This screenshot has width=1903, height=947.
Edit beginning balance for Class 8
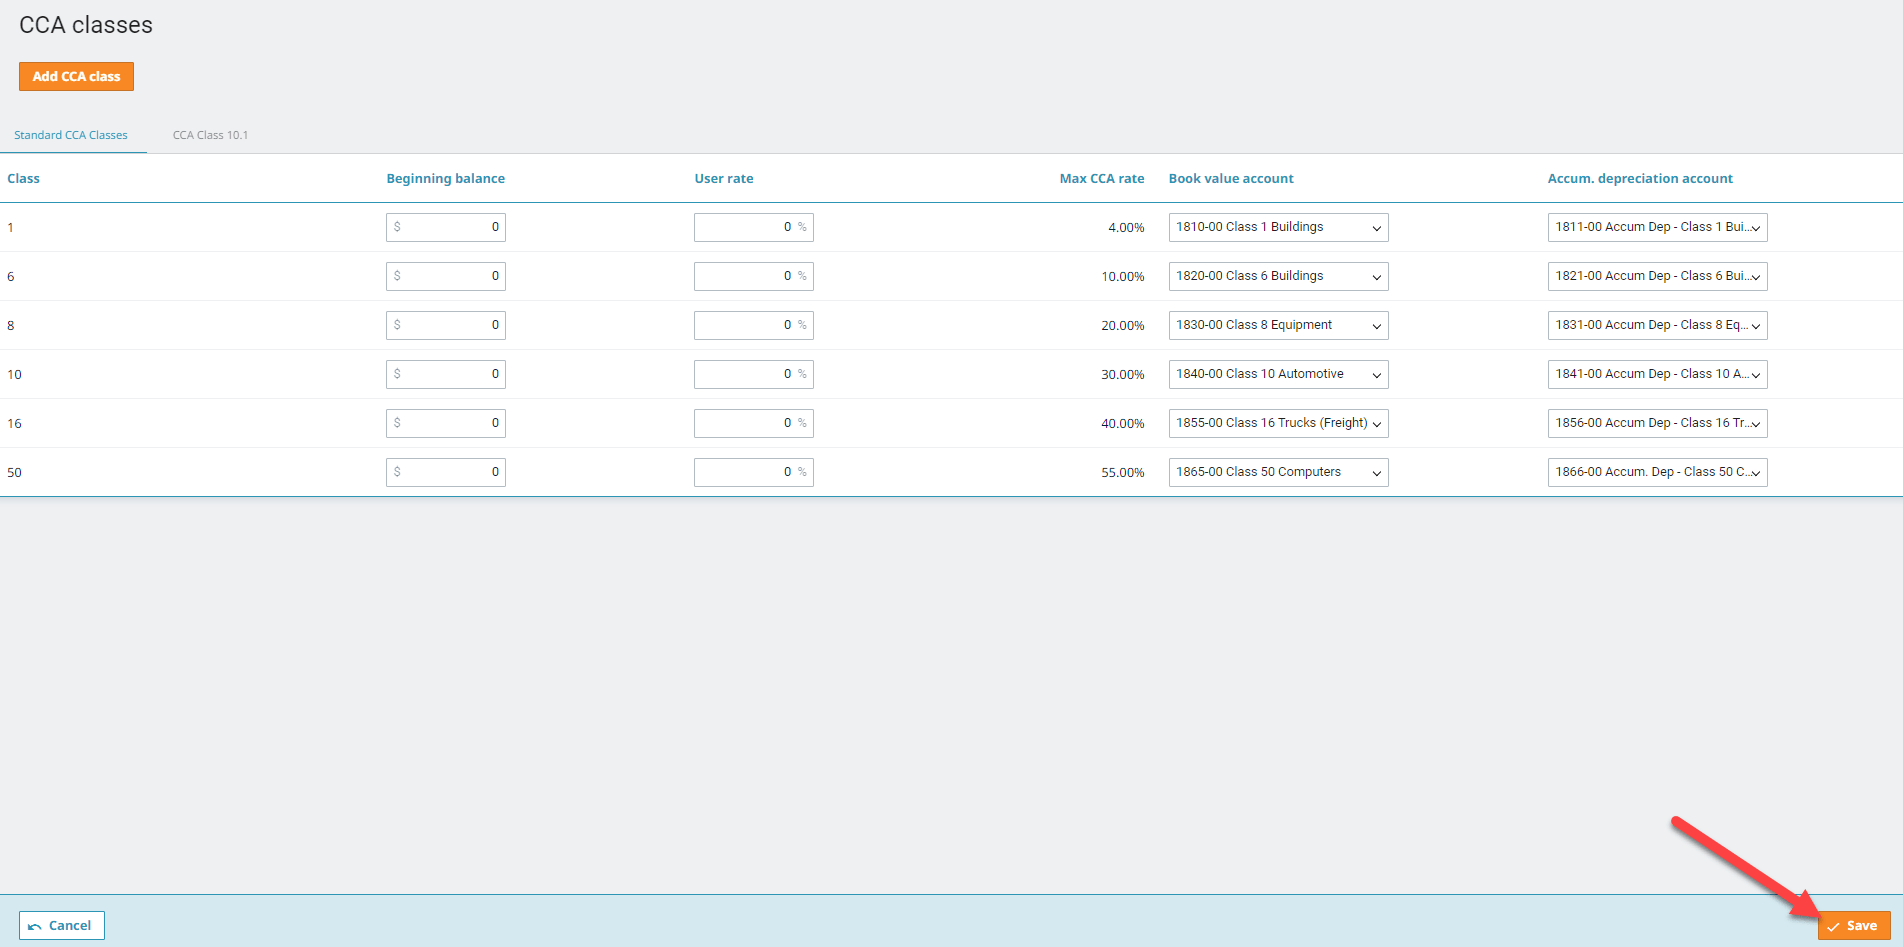click(446, 325)
